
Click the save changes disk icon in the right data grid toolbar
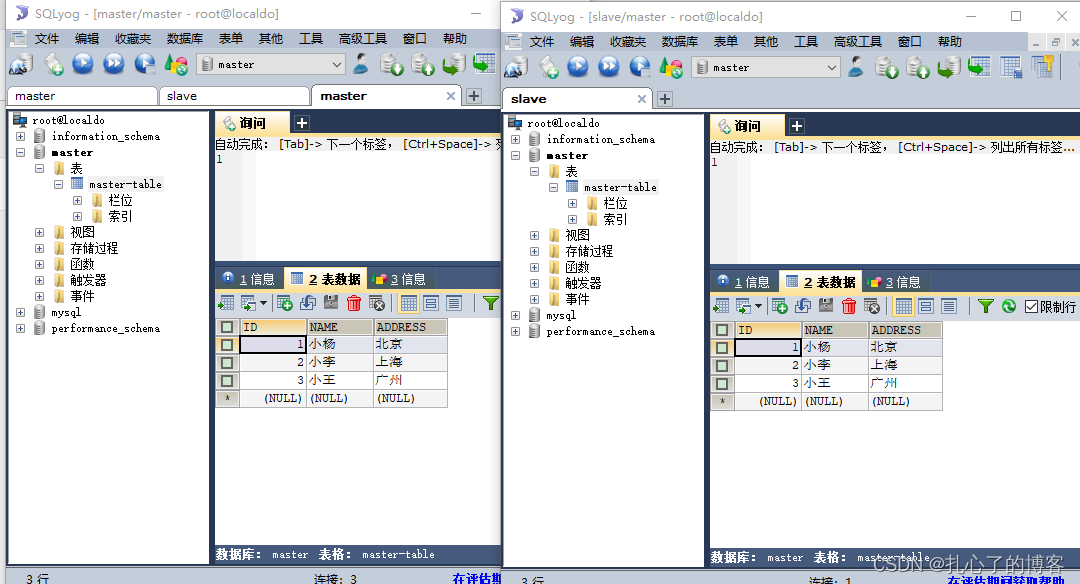click(826, 306)
